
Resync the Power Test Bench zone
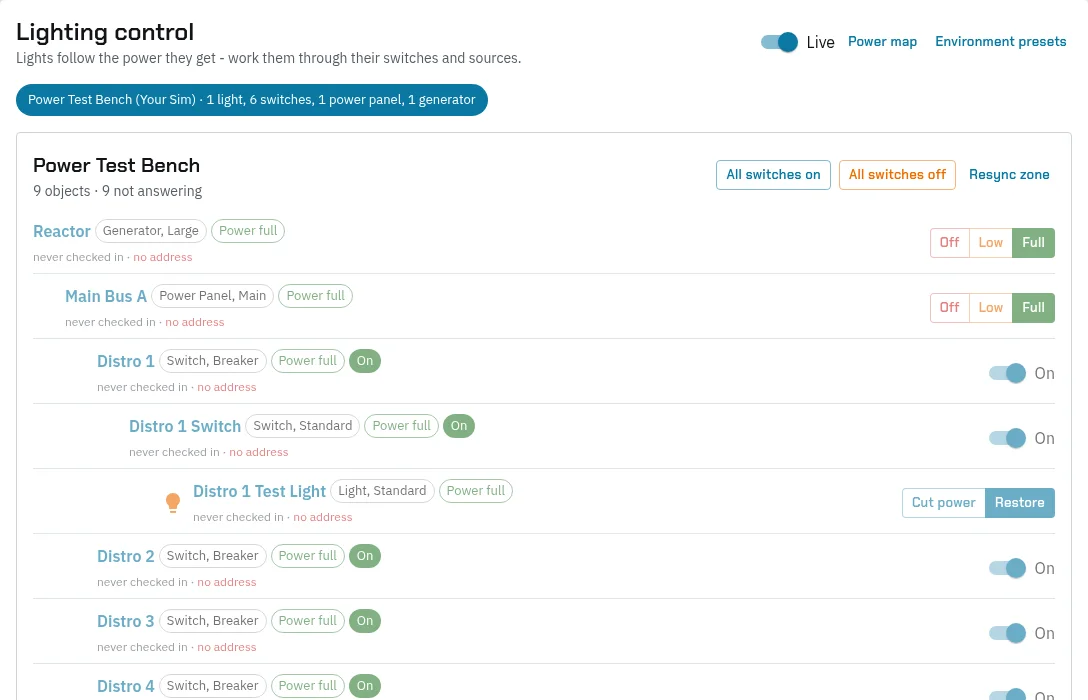(1009, 175)
